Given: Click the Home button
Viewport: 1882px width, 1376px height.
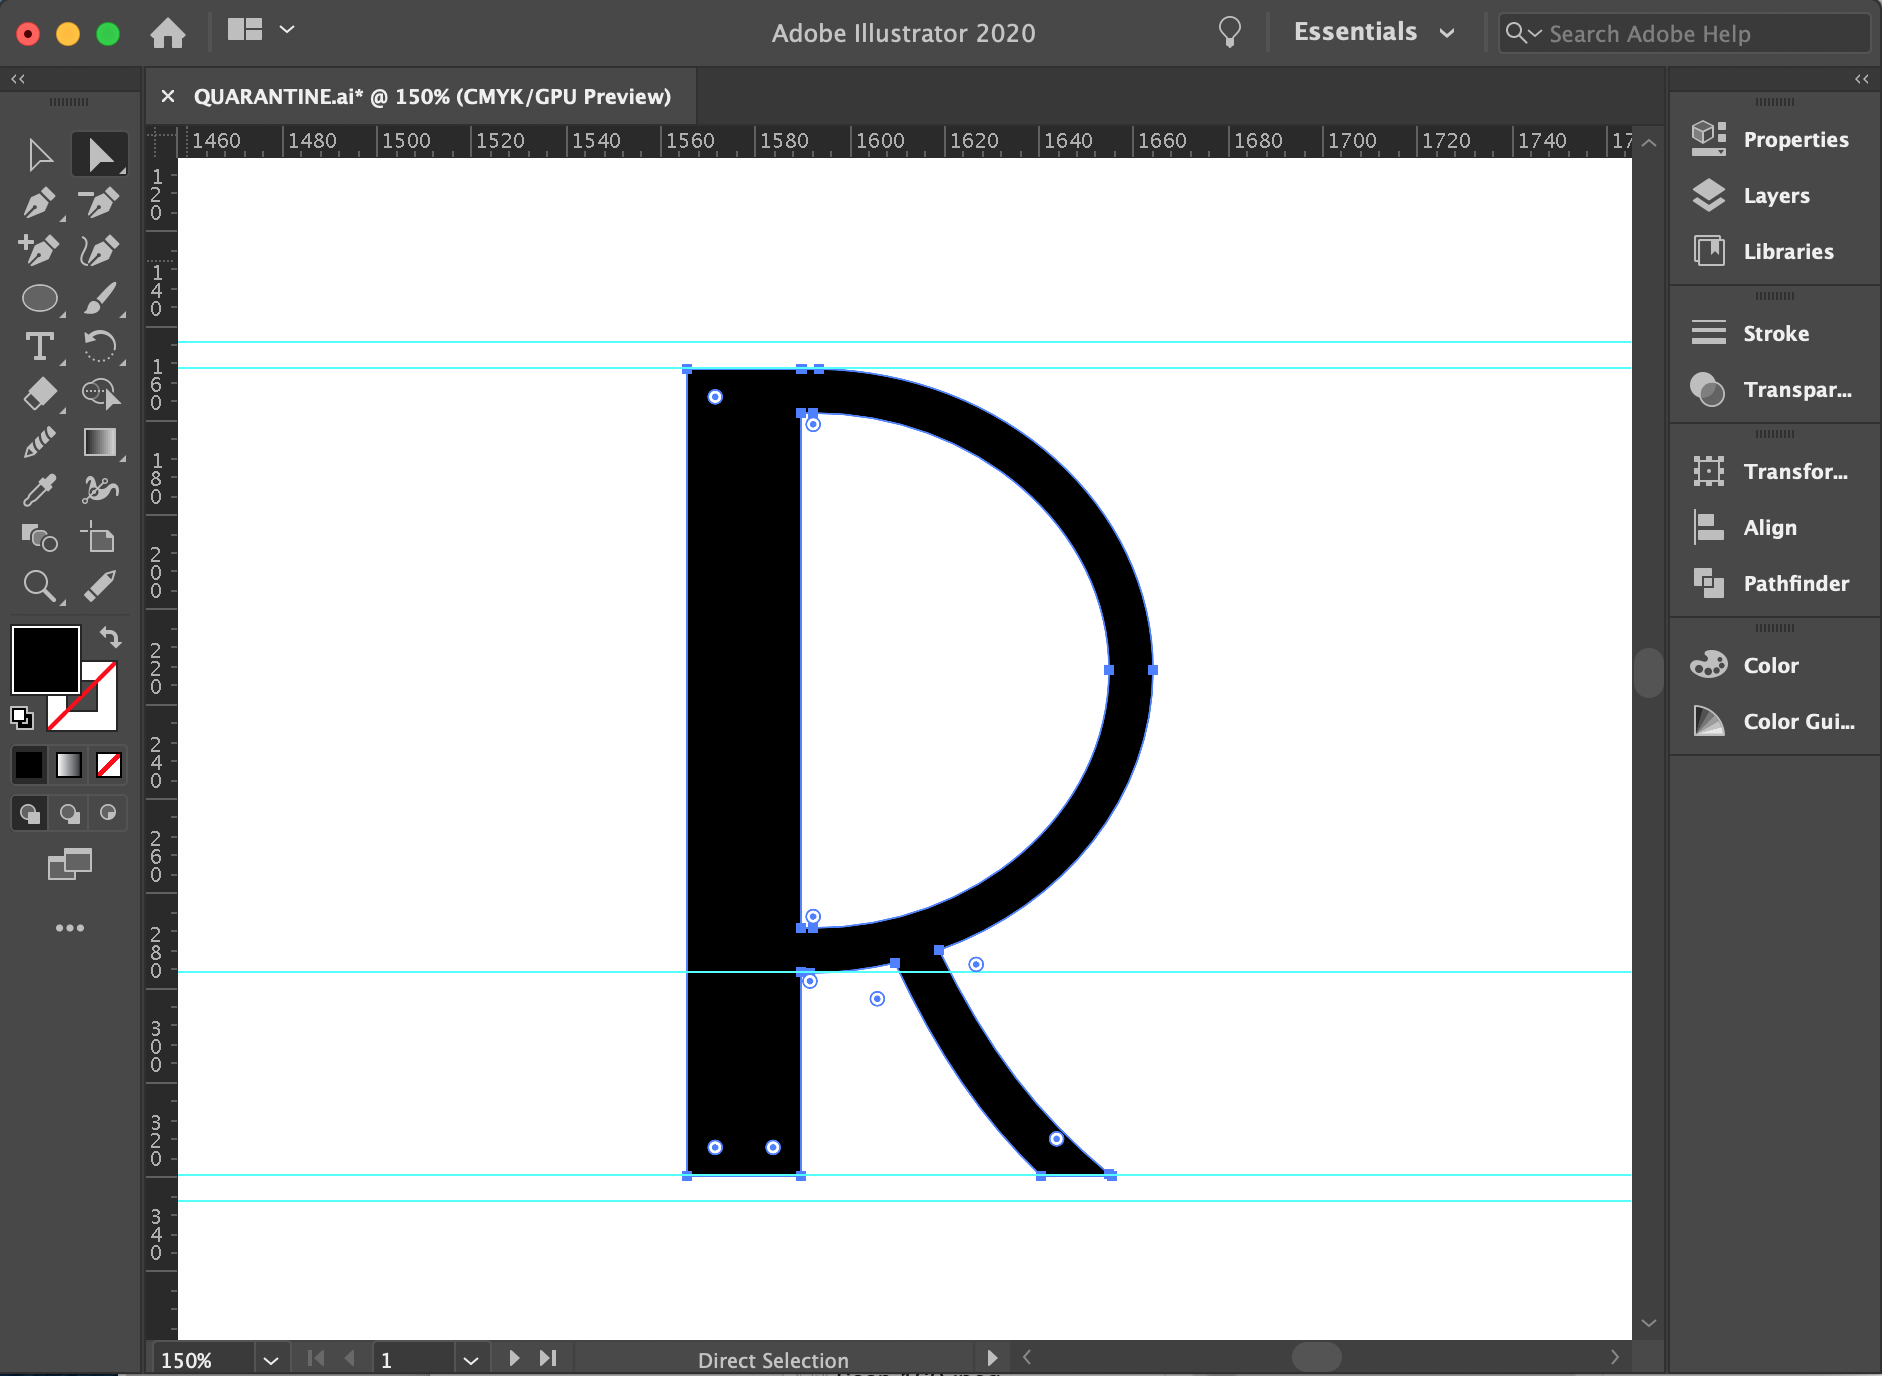Looking at the screenshot, I should (168, 33).
